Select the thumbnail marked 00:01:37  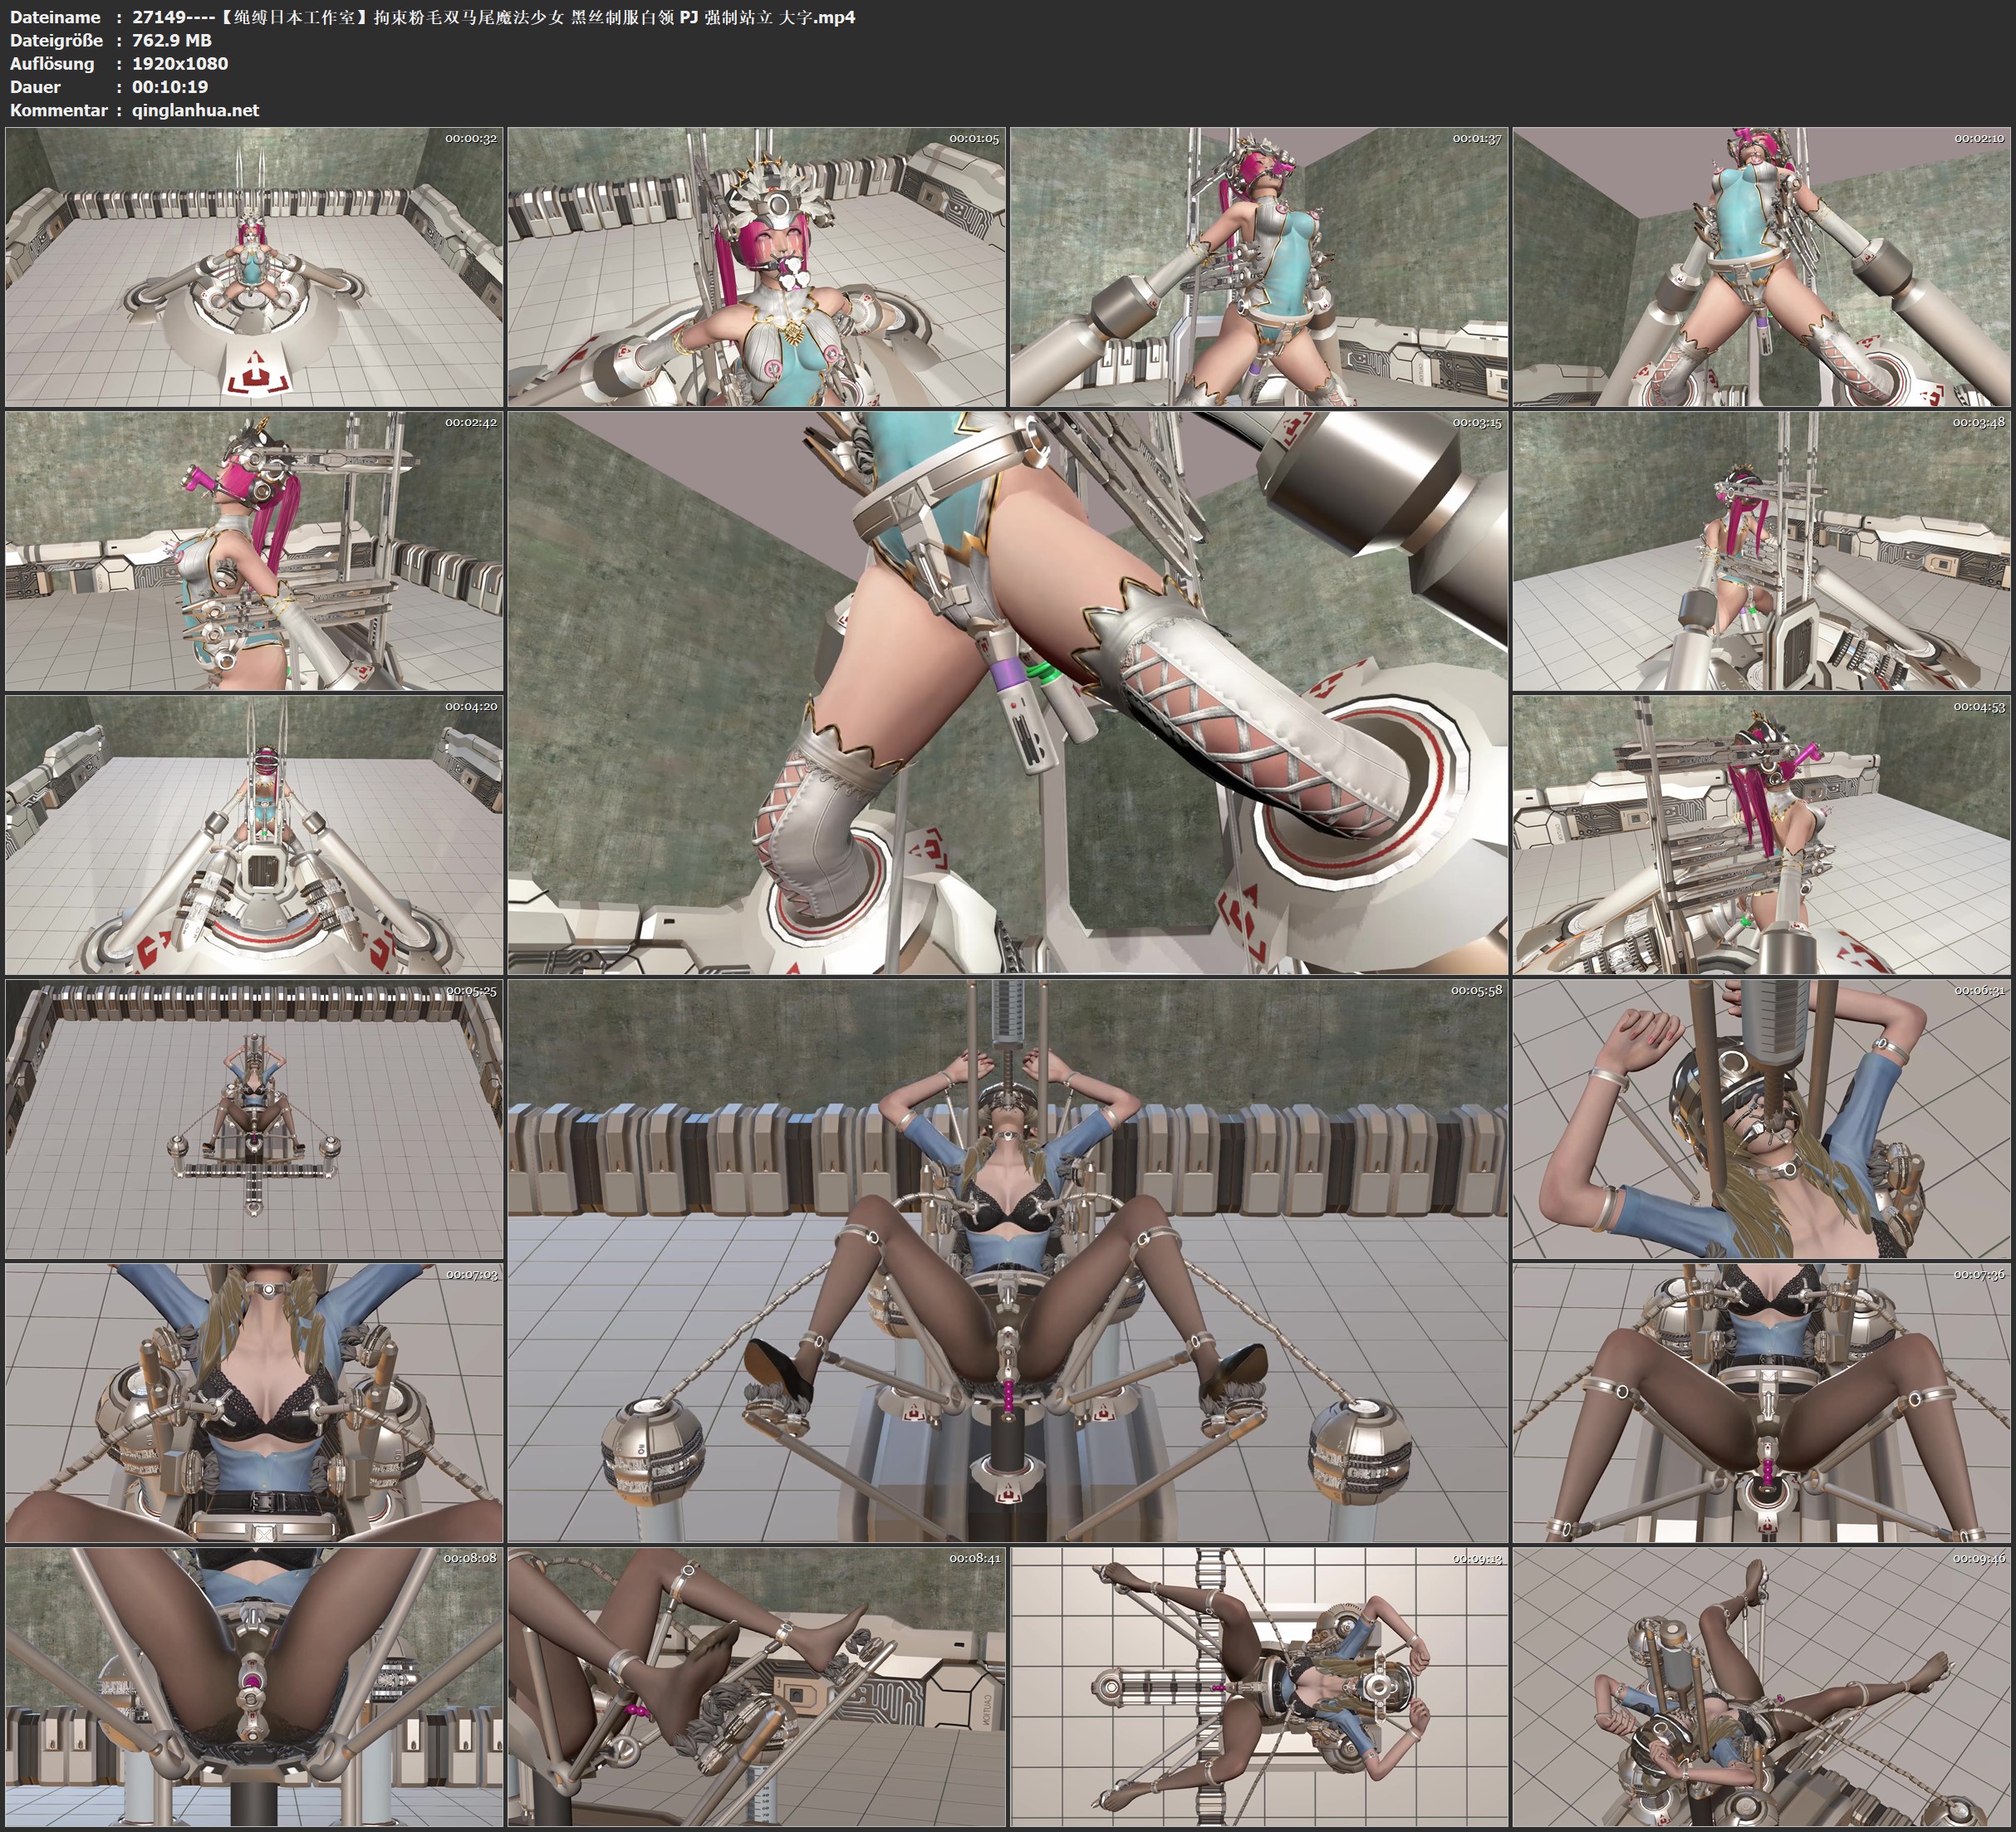coord(1258,266)
